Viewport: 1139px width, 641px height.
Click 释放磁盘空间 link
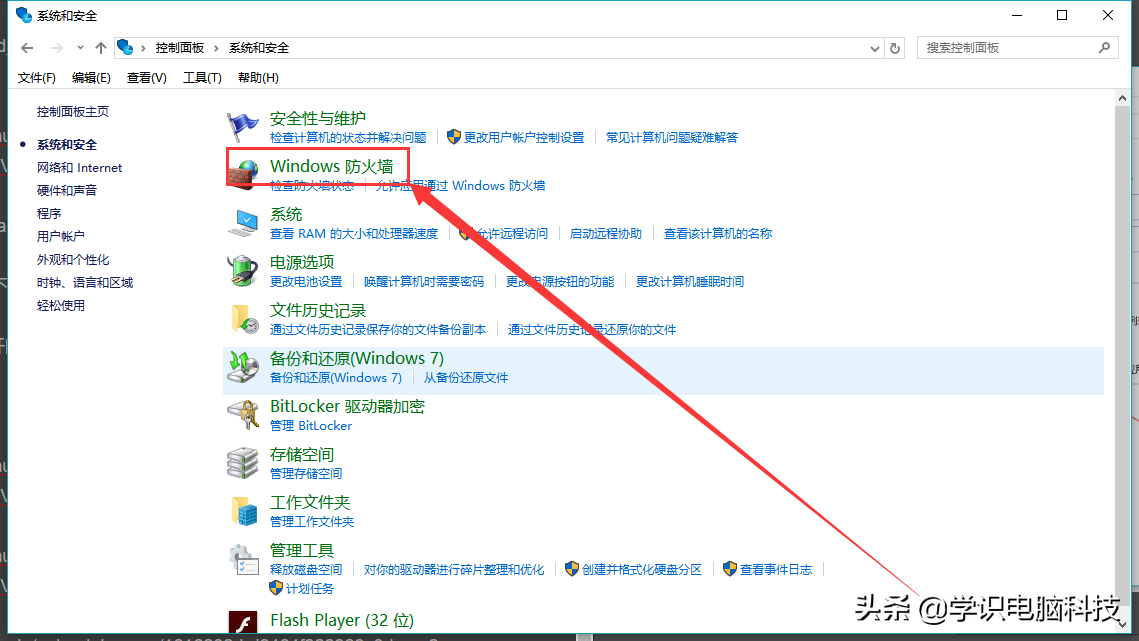coord(306,569)
